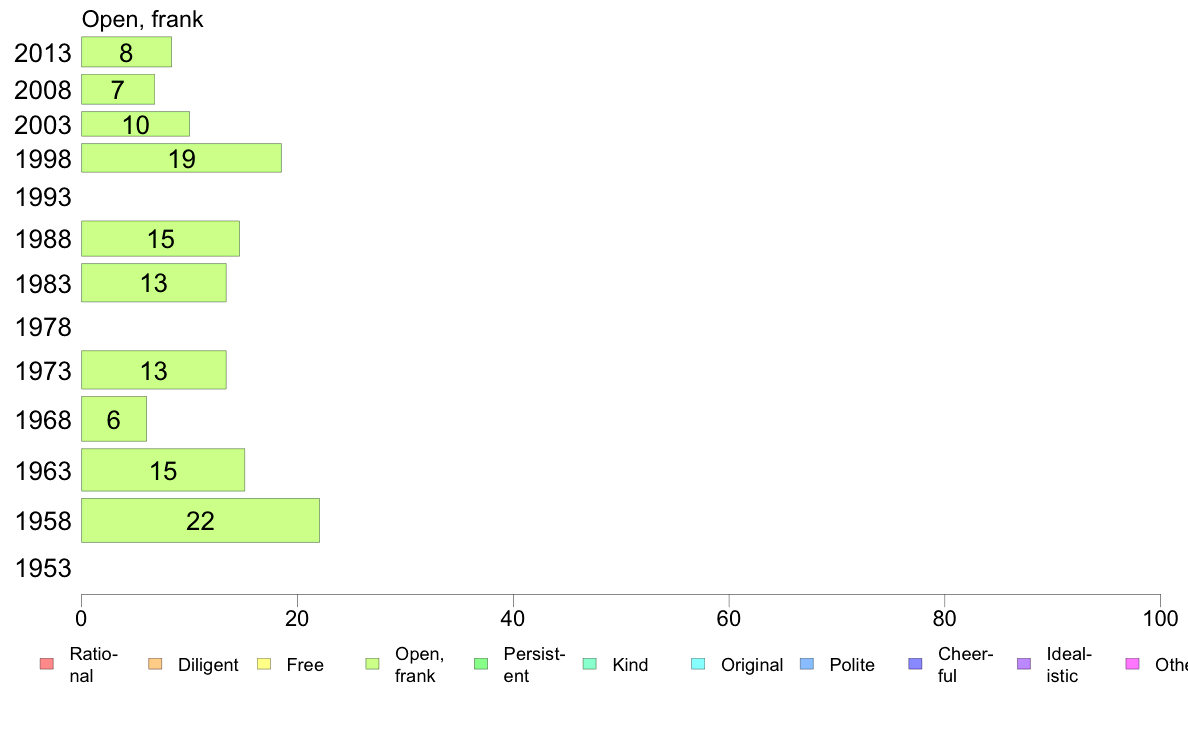Viewport: 1188px width, 736px height.
Task: Click the Polite legend swatch
Action: tap(807, 664)
